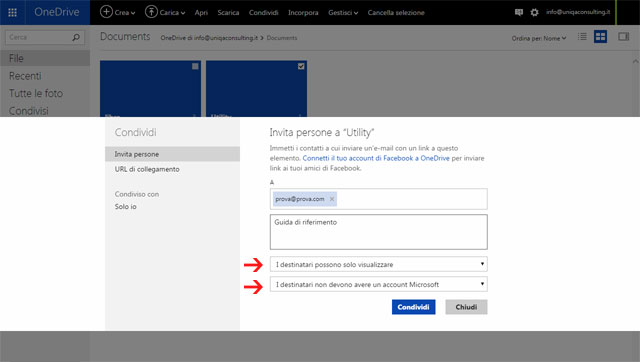Select File in the sidebar
640x362 pixels.
(45, 58)
